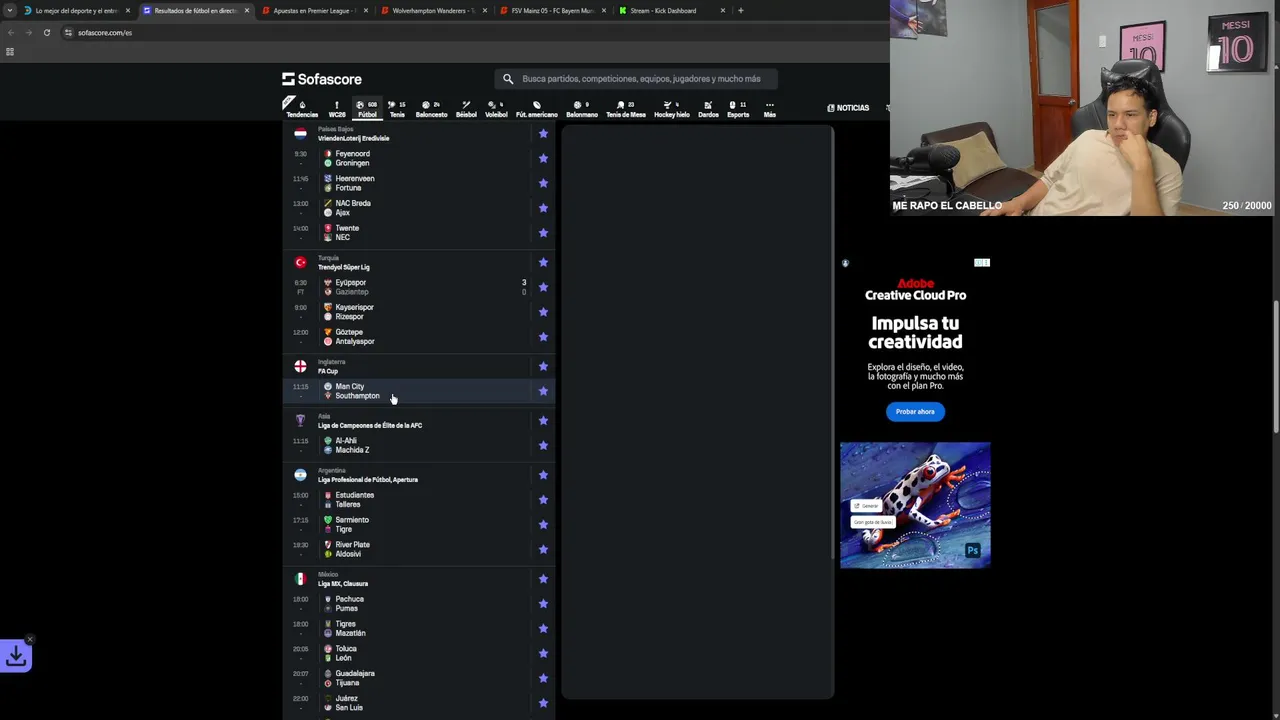Open the WC26 section
This screenshot has width=1280, height=720.
click(337, 109)
